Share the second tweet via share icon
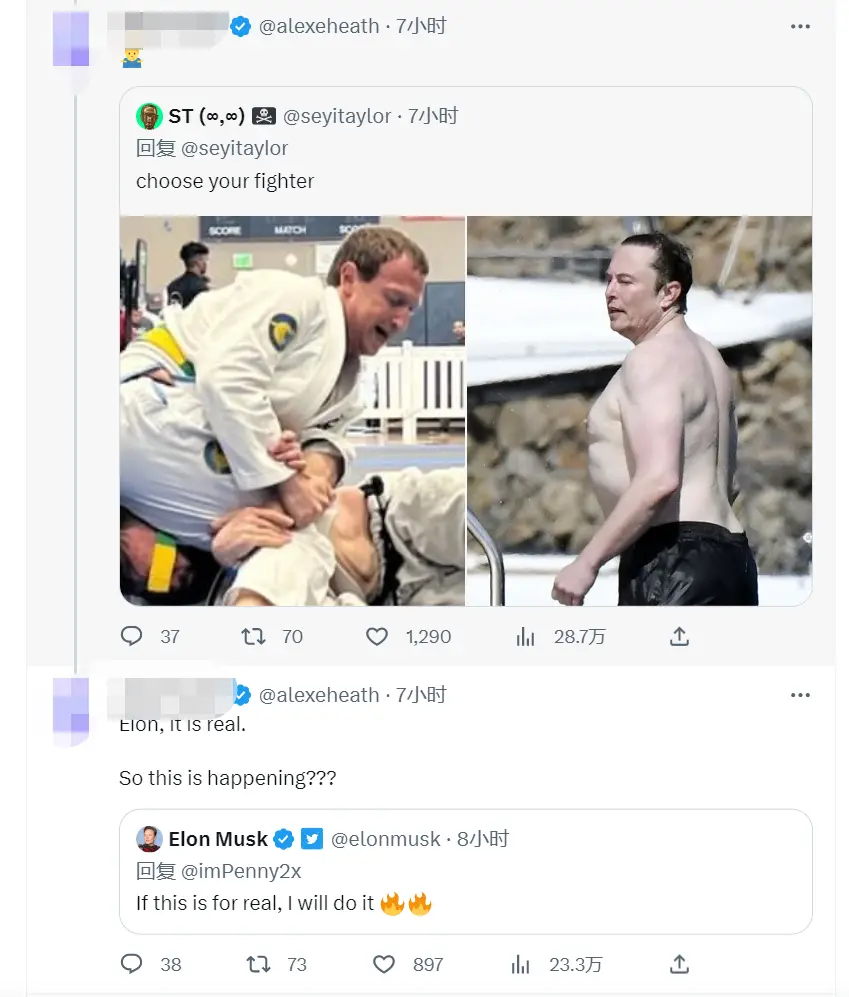Image resolution: width=849 pixels, height=997 pixels. tap(679, 964)
